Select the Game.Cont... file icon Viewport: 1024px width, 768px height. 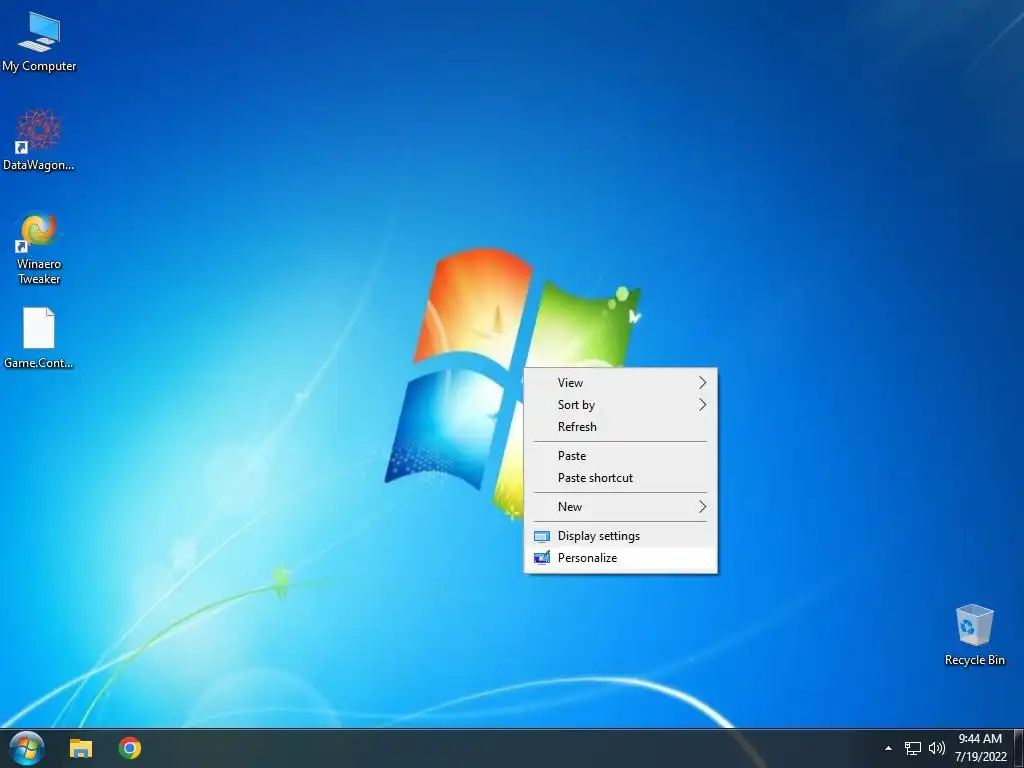[x=39, y=338]
